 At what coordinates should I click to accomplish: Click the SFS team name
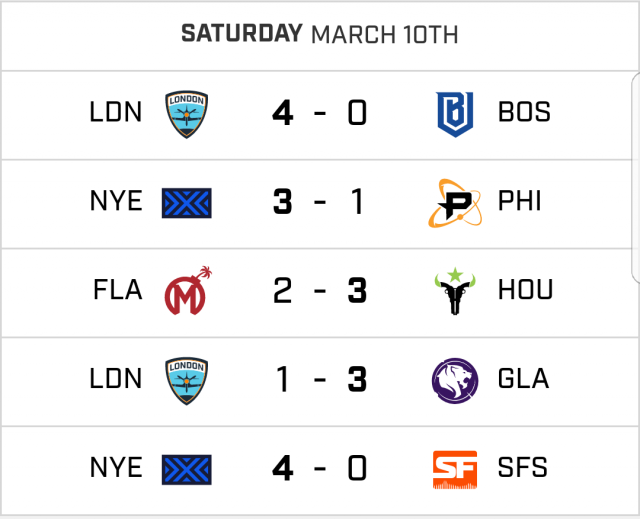pos(523,469)
